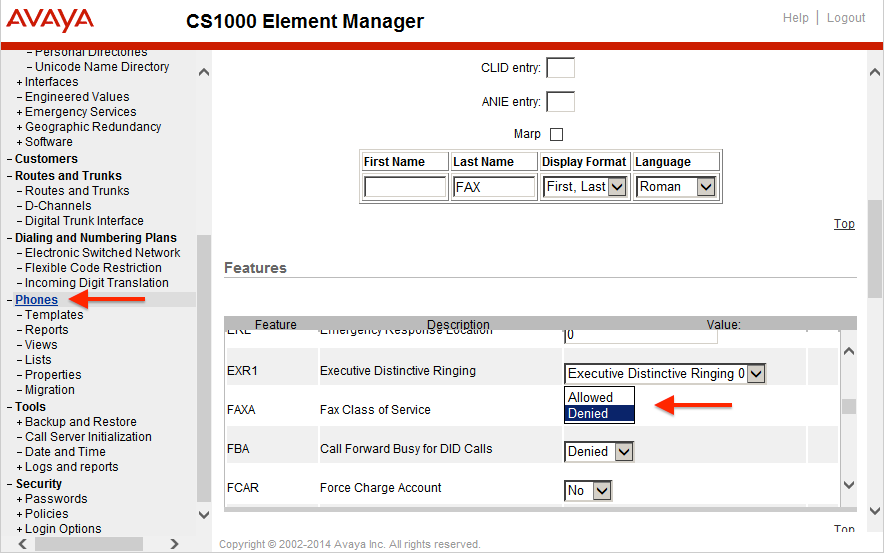This screenshot has width=884, height=553.
Task: Click the Logout link
Action: click(846, 18)
